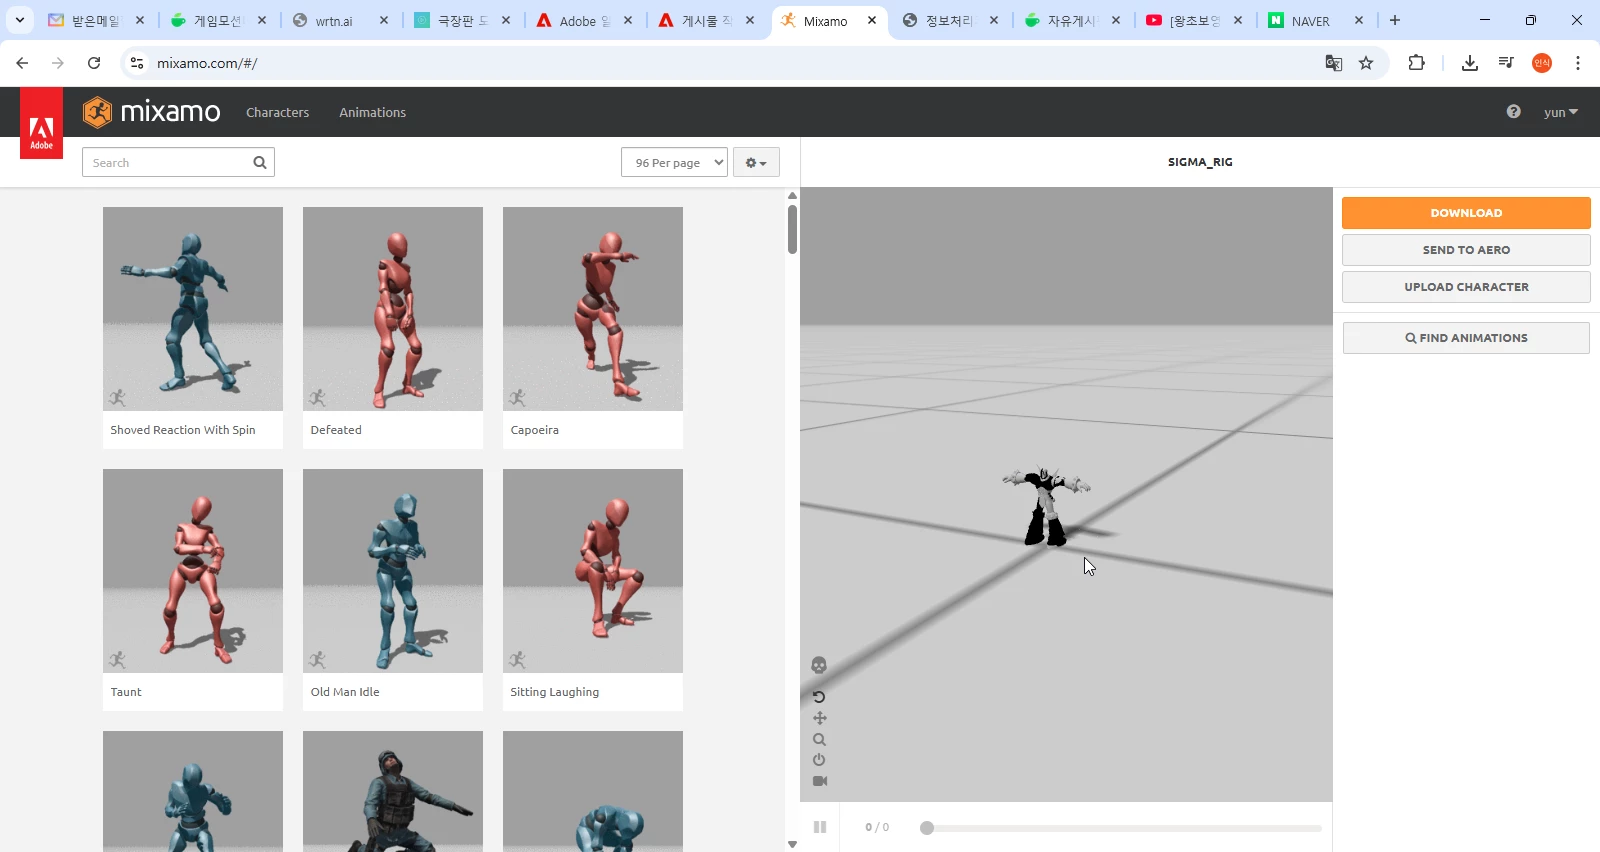Click the SIGMA_RIG character model in viewport
This screenshot has width=1600, height=852.
pos(1046,506)
